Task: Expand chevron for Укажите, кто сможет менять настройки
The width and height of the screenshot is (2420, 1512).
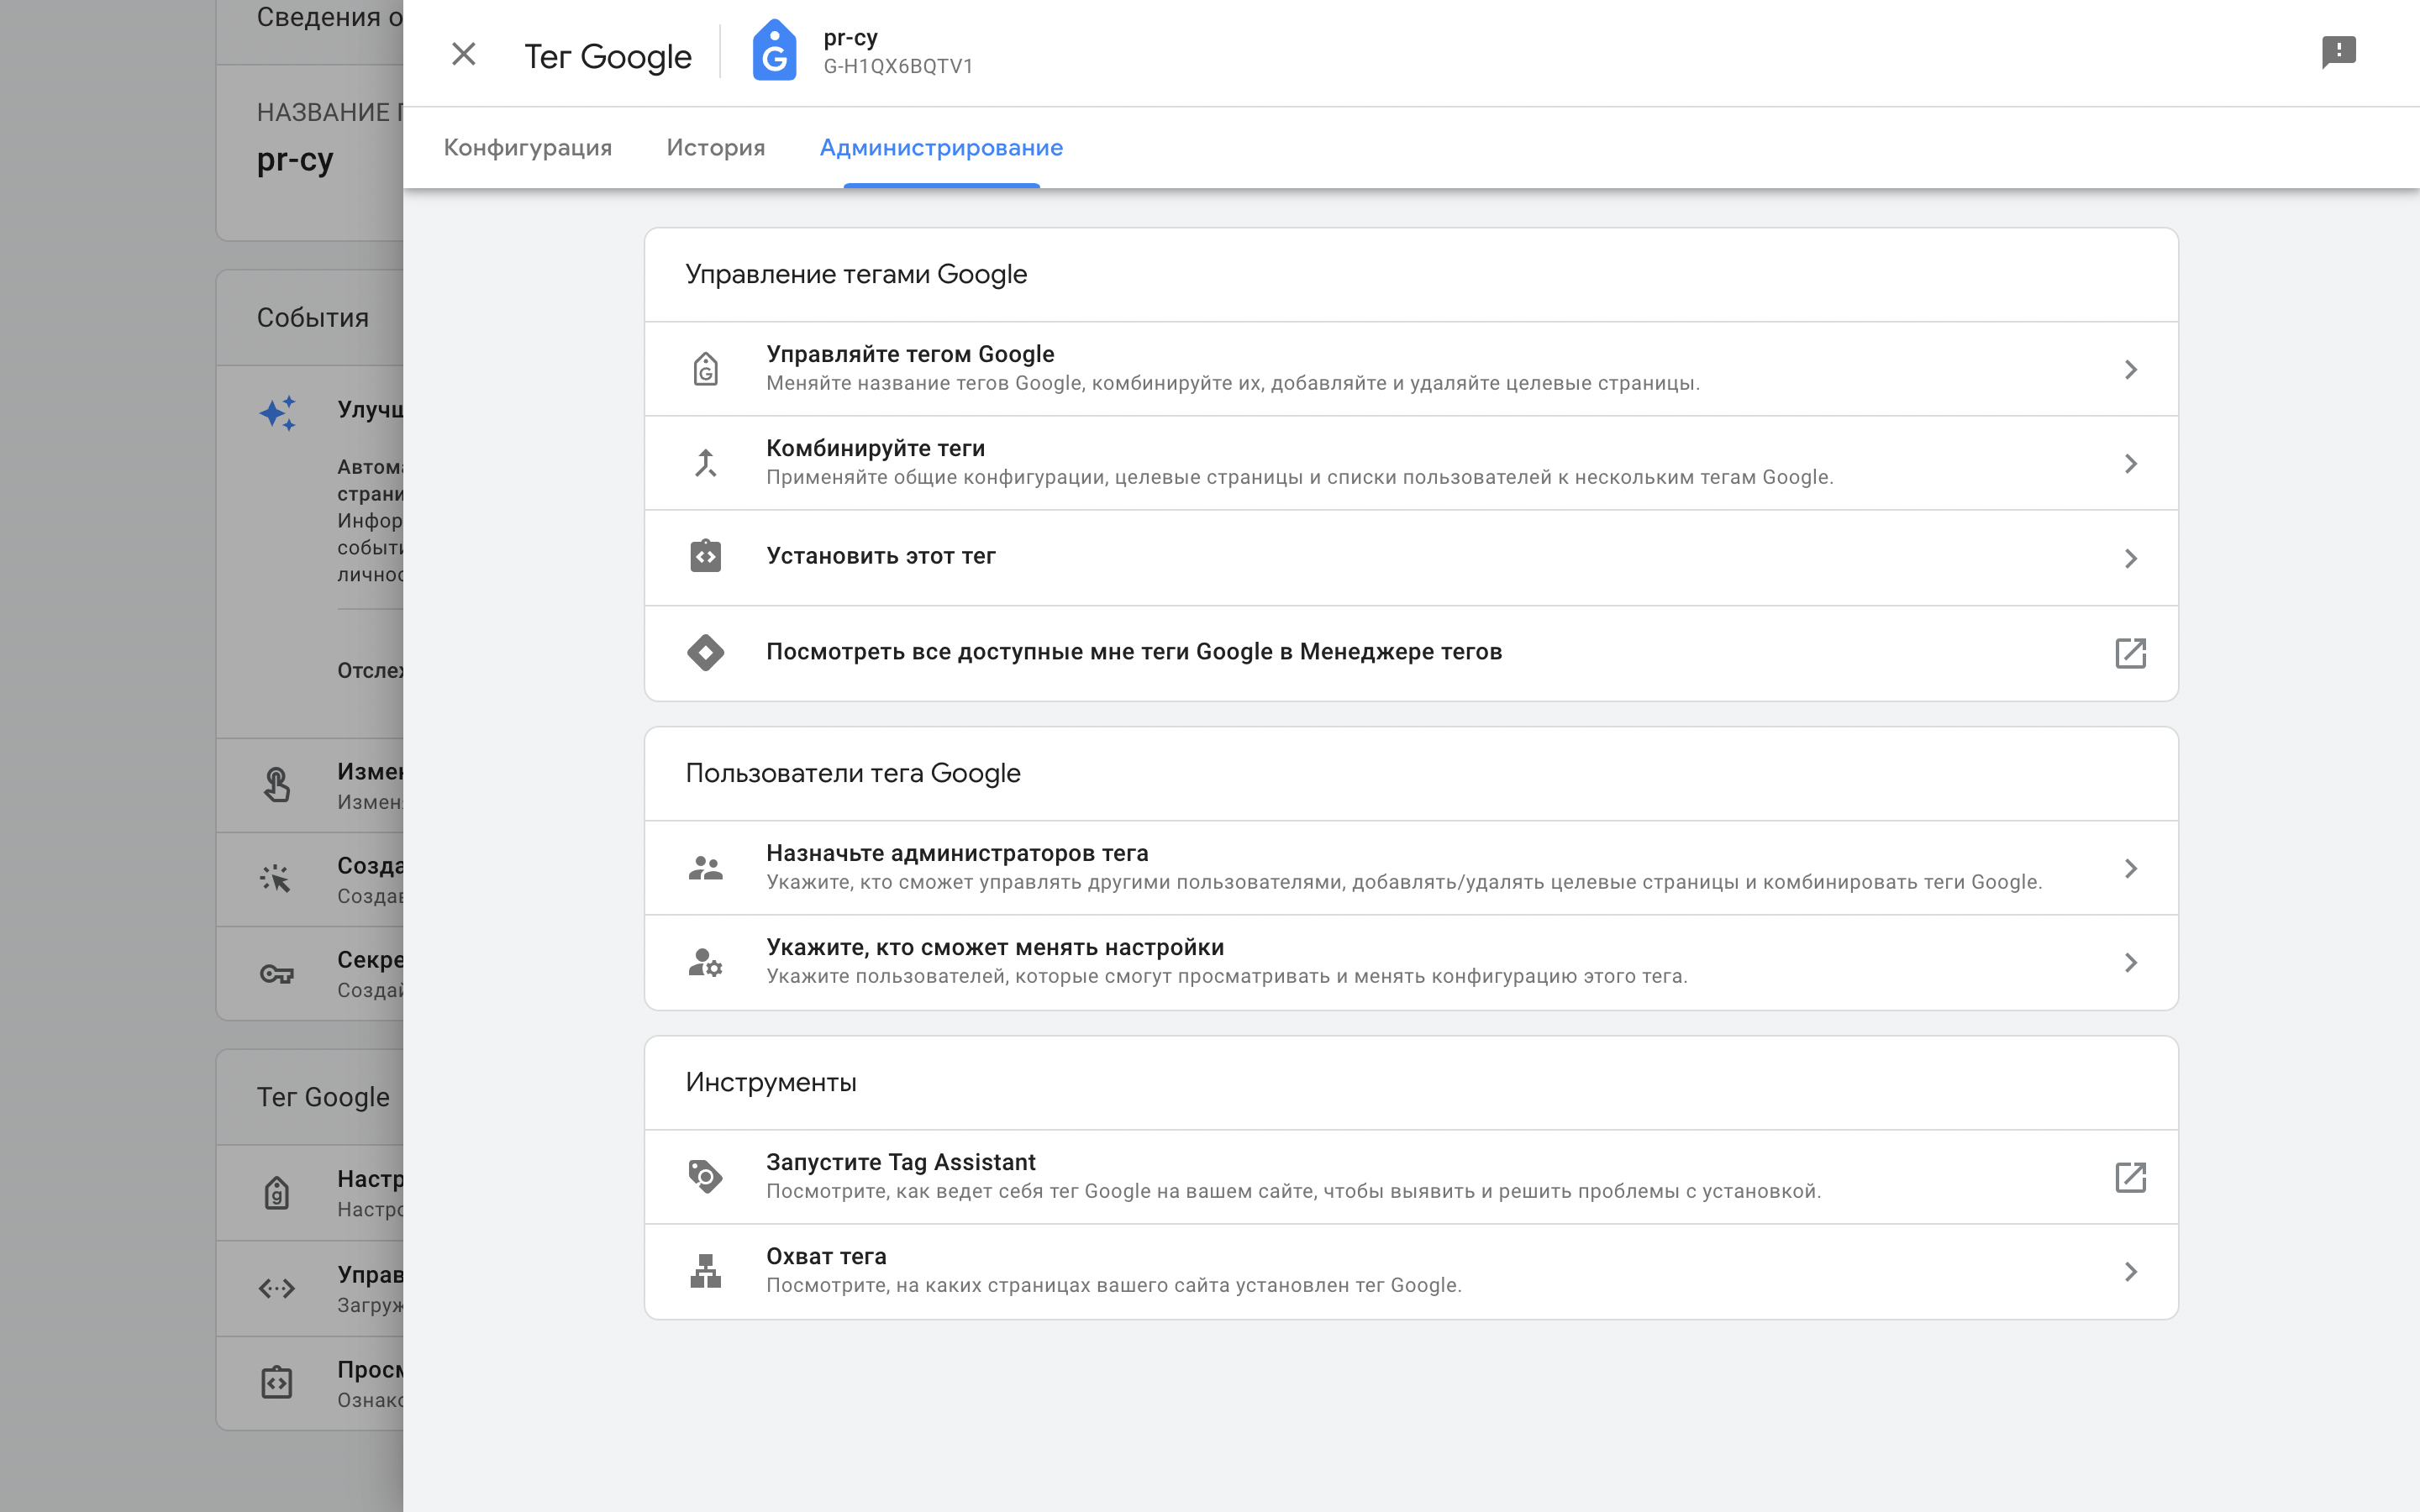Action: coord(2130,963)
